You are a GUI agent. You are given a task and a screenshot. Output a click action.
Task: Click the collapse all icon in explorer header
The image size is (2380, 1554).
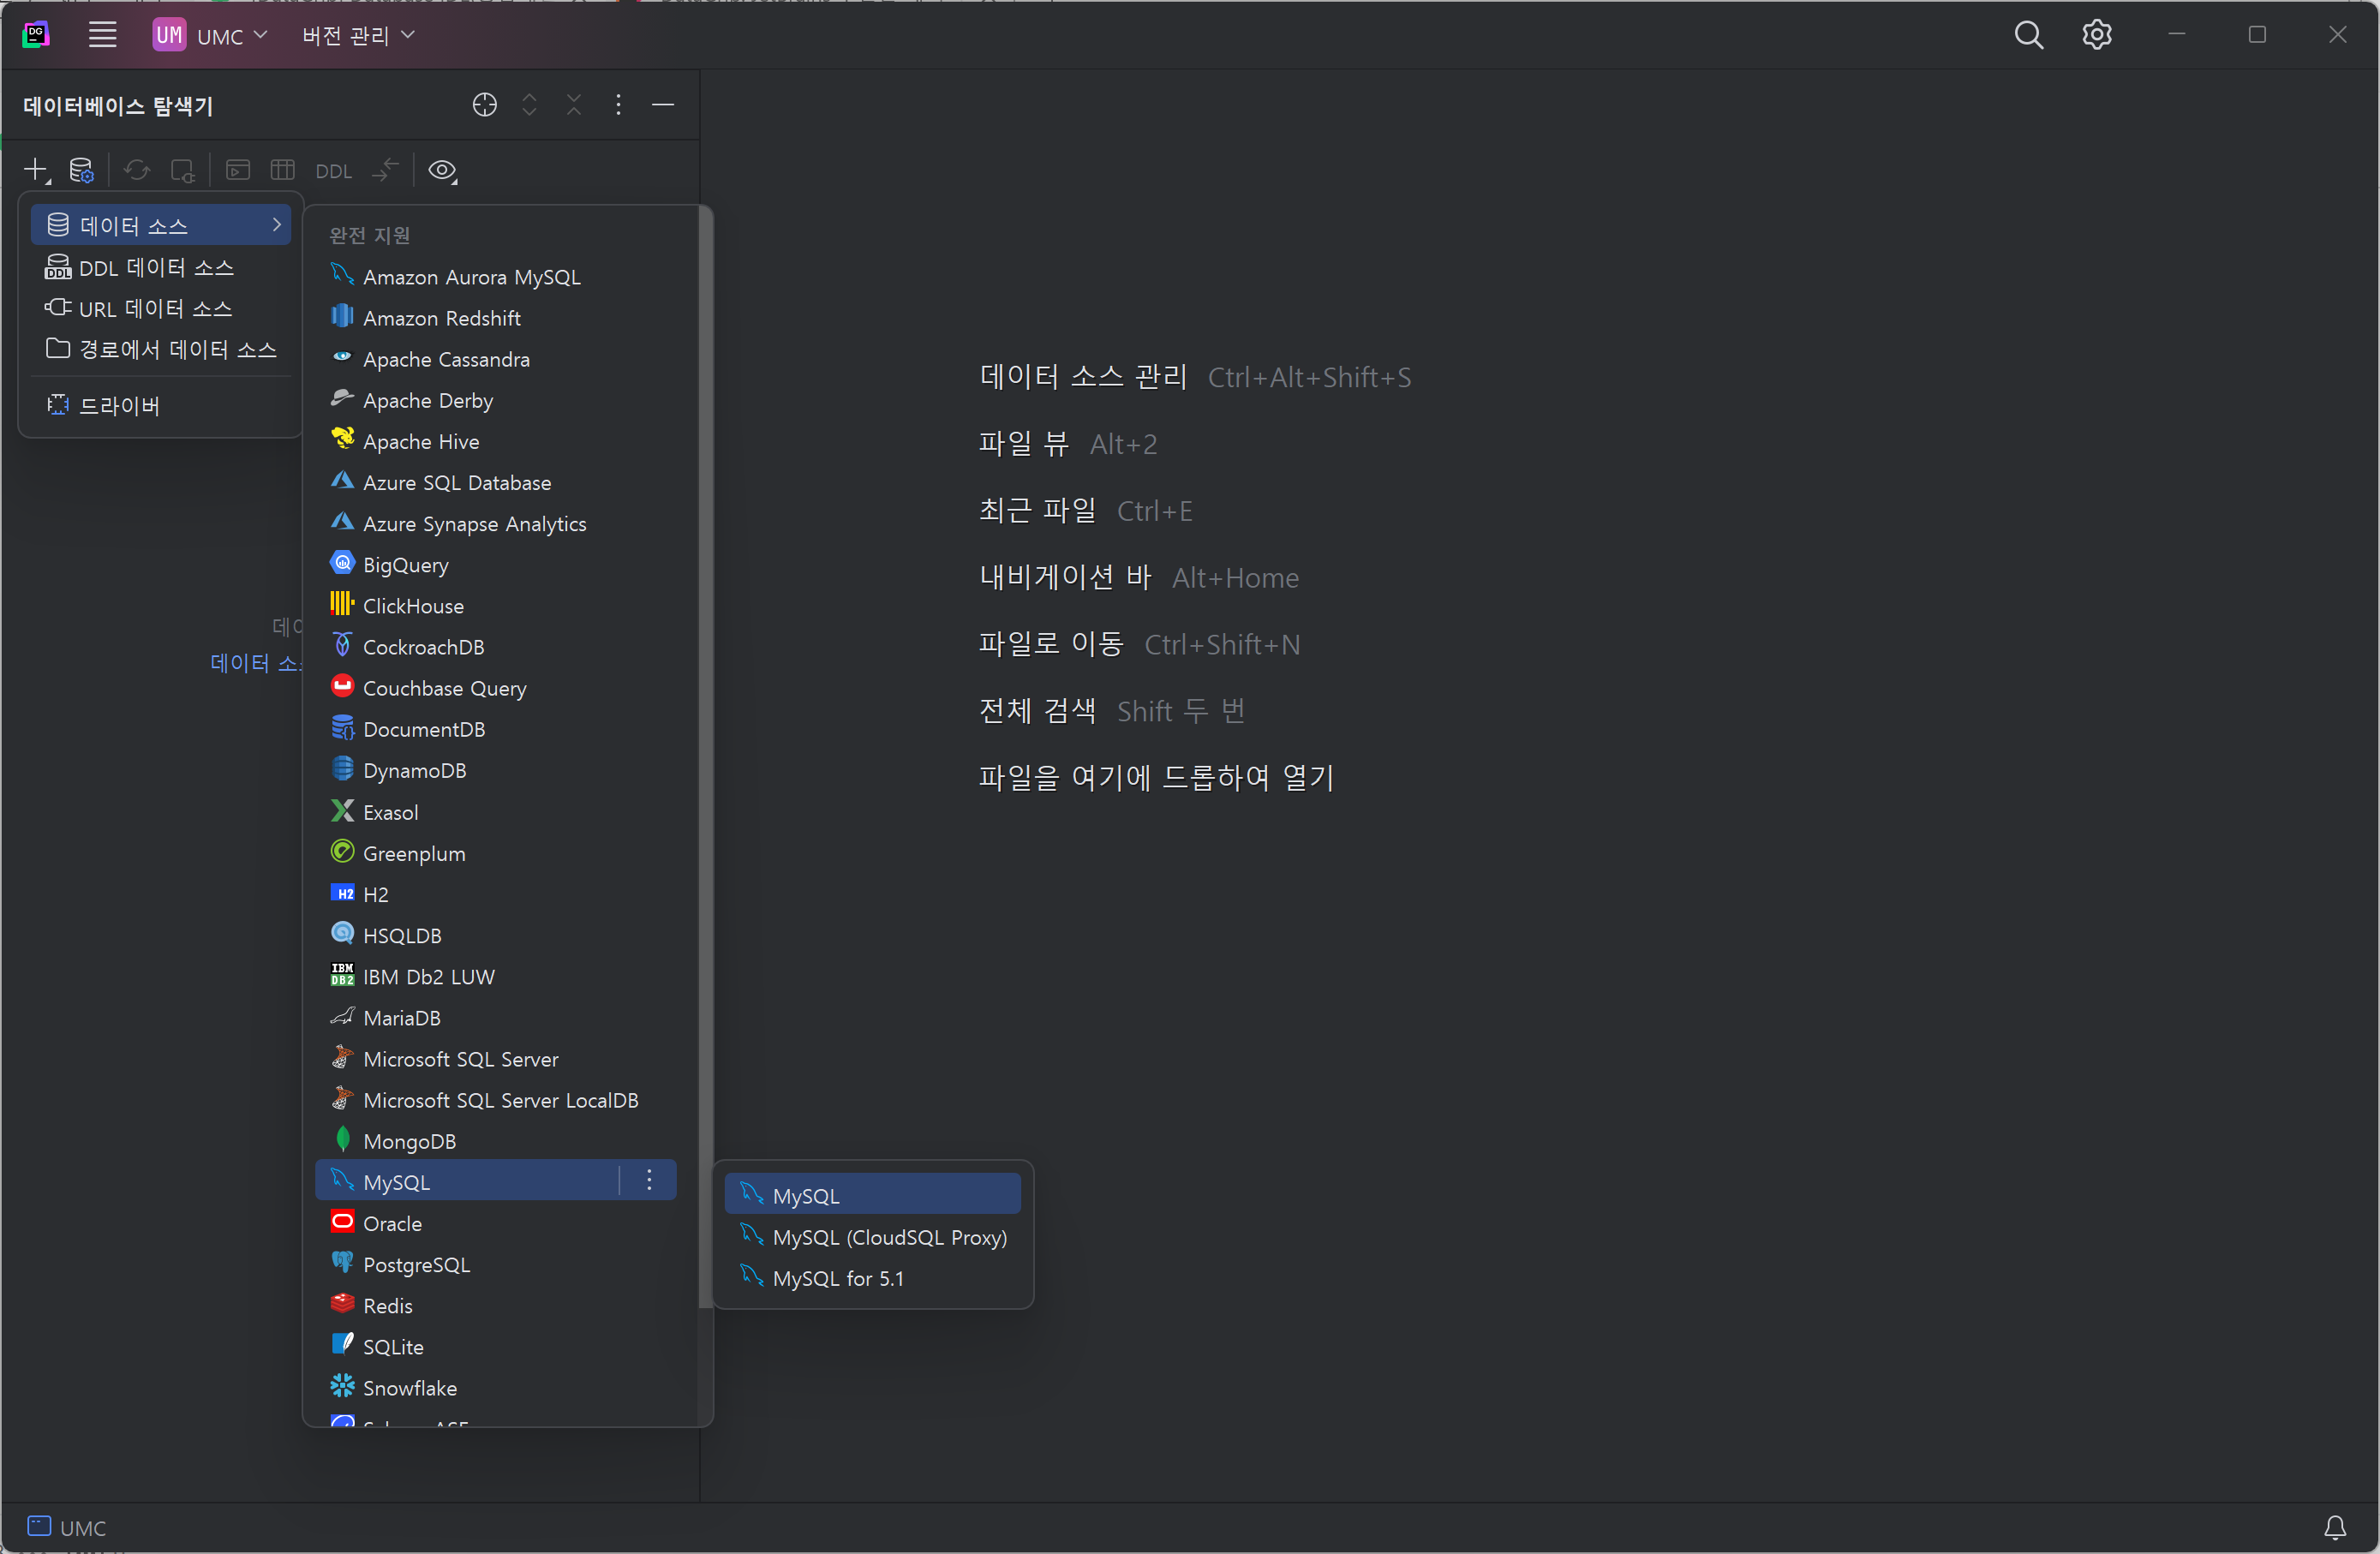tap(574, 105)
